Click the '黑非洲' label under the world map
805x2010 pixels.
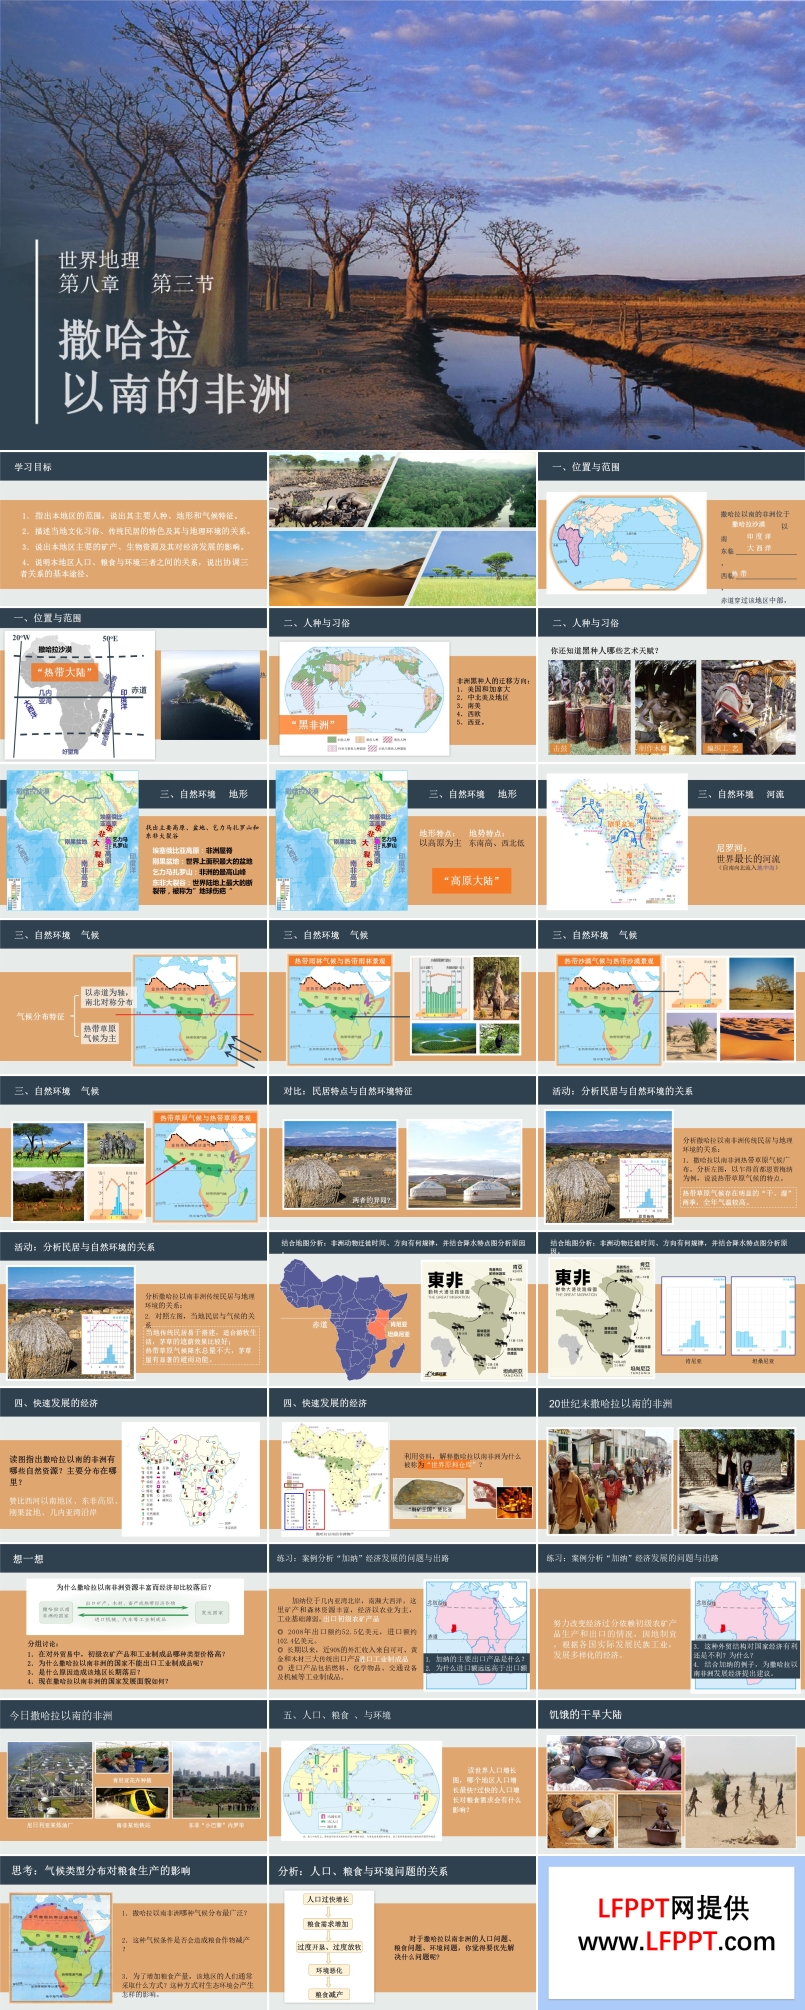313,724
